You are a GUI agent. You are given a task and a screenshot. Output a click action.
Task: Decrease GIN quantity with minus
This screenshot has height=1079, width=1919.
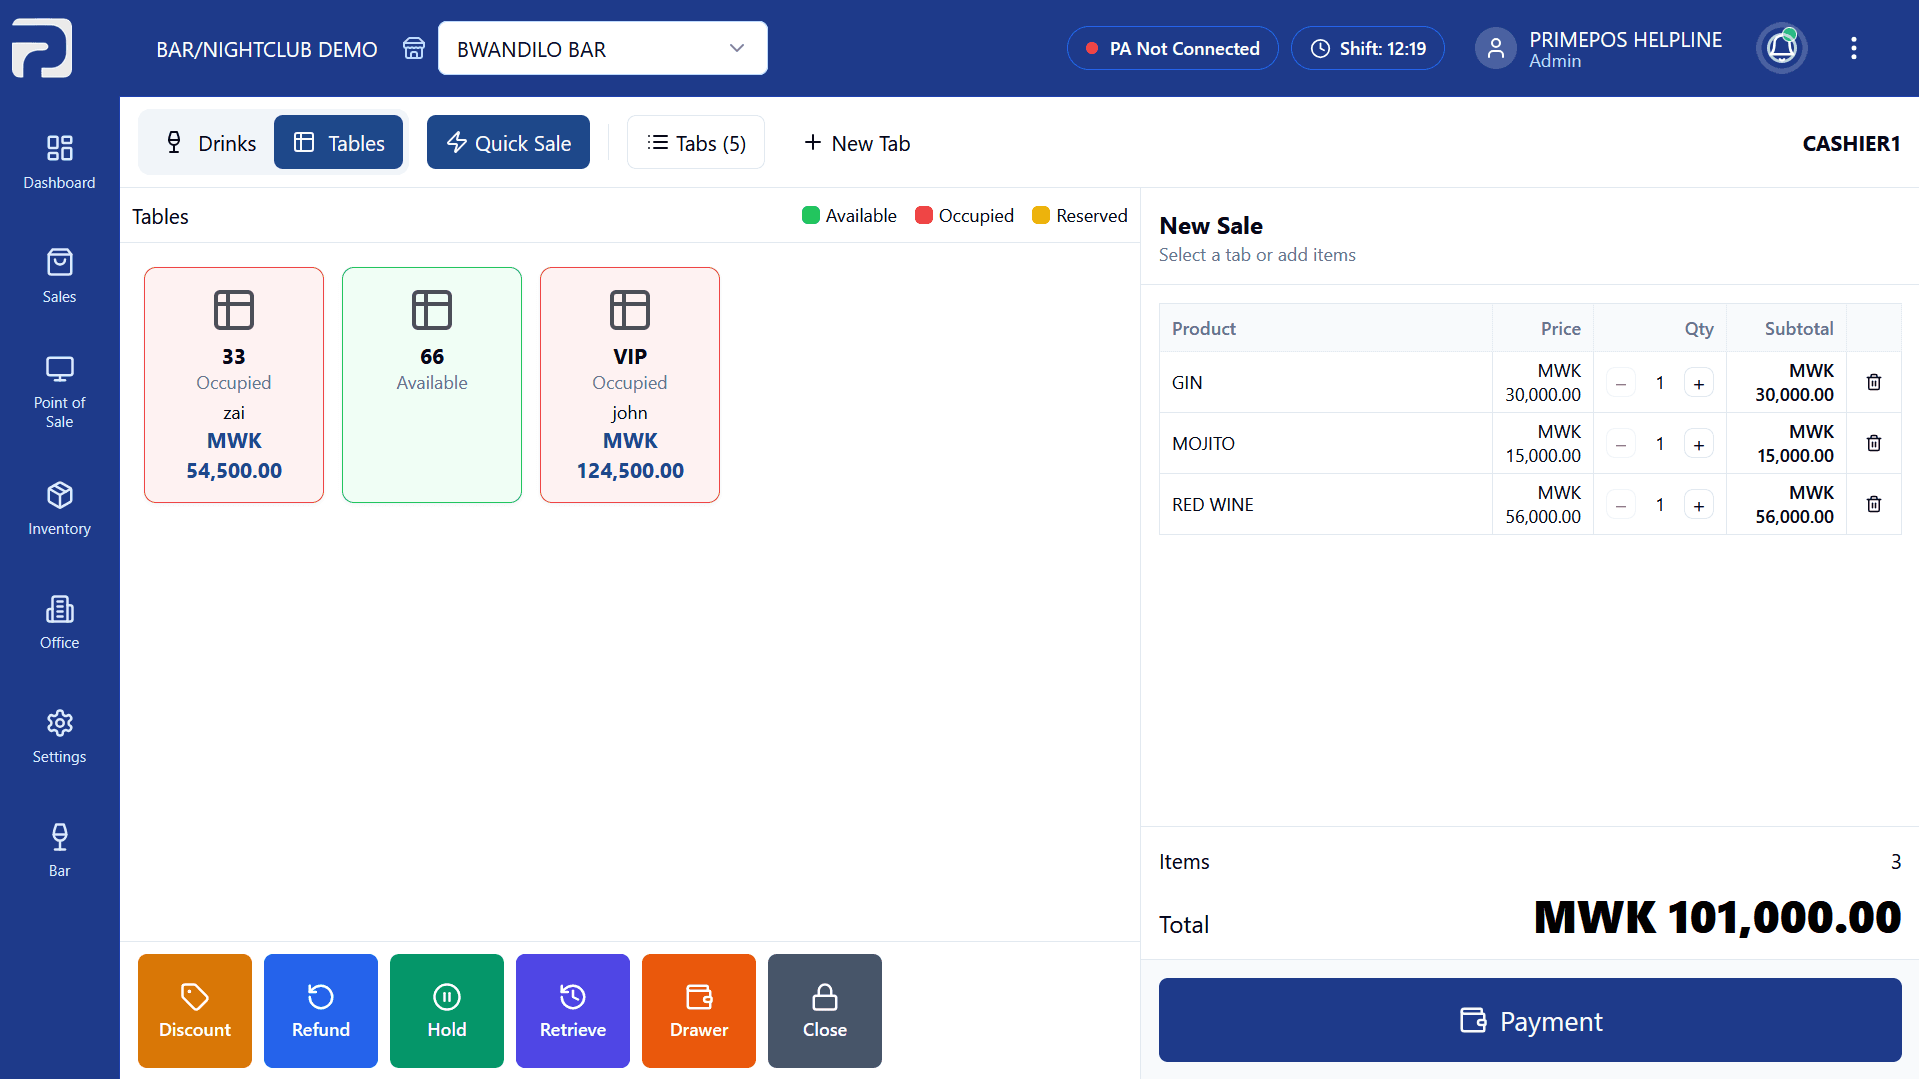pos(1620,383)
